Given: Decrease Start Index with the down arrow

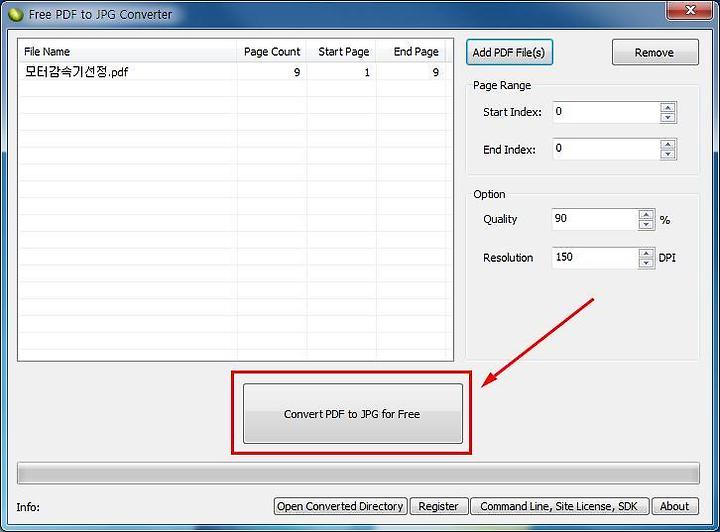Looking at the screenshot, I should pyautogui.click(x=668, y=118).
